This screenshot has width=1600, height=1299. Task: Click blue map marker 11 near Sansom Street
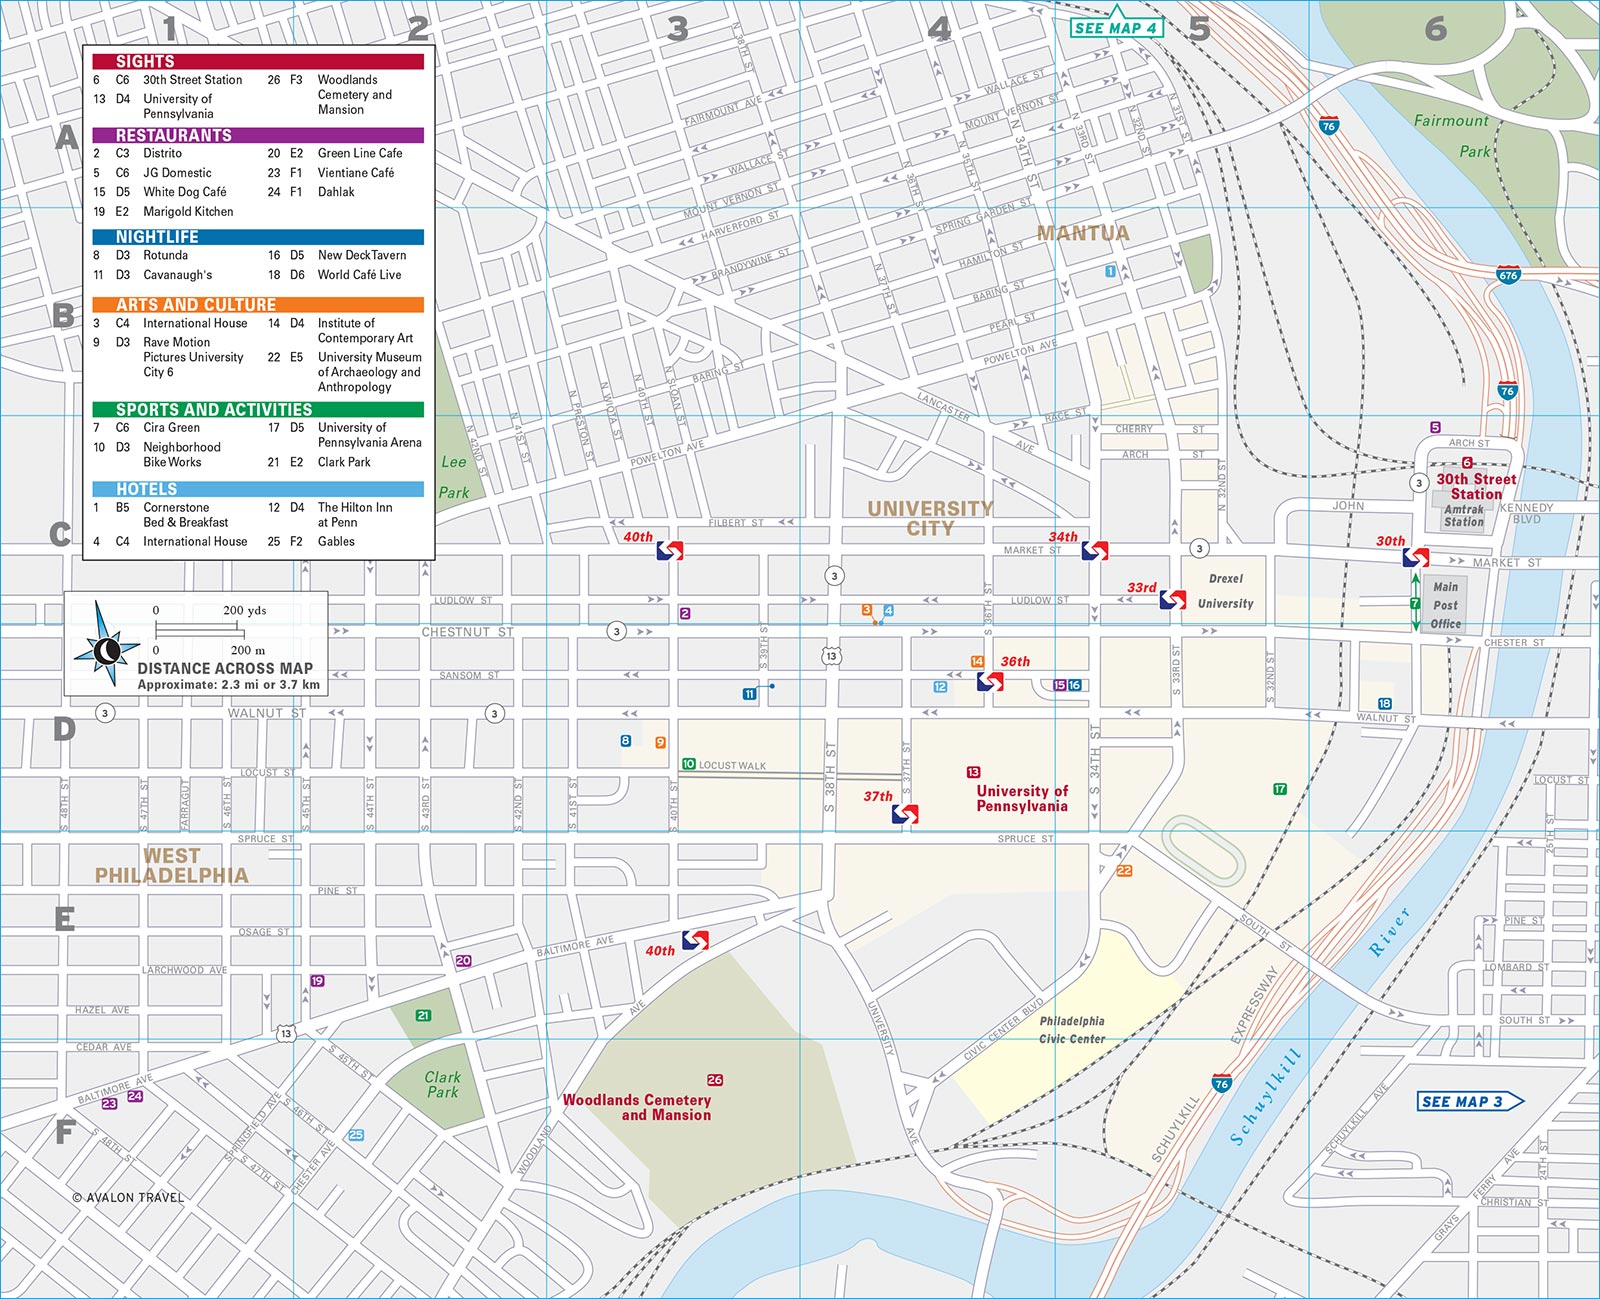tap(749, 694)
